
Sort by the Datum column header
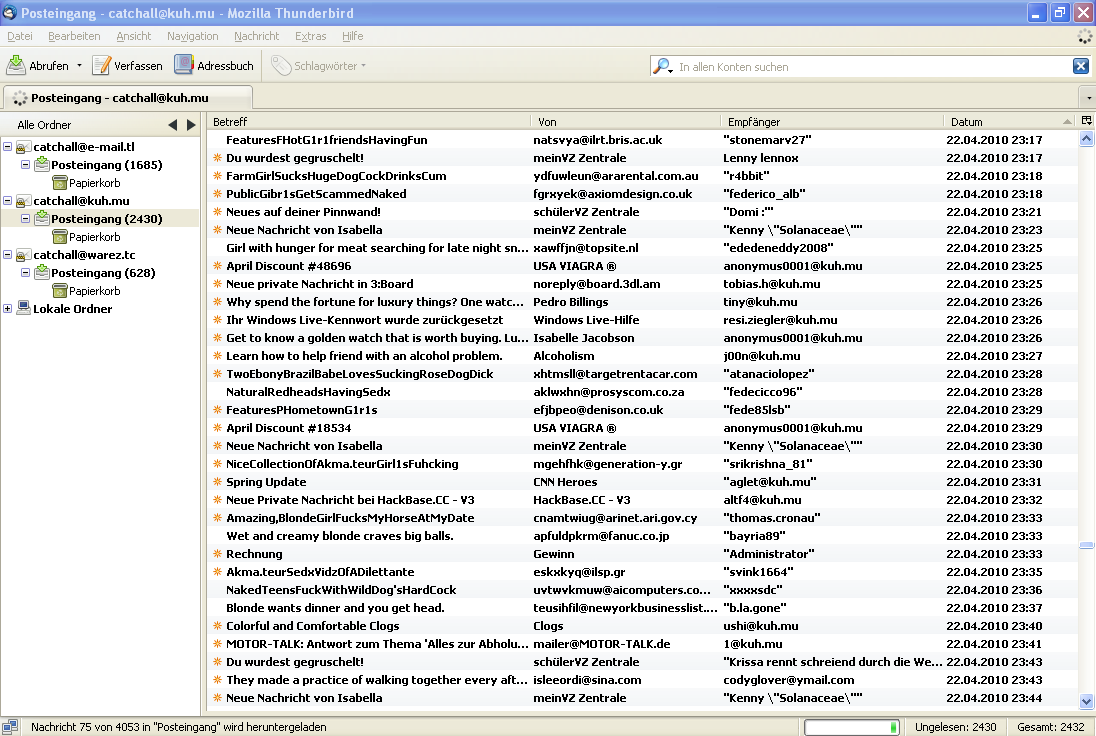(x=1009, y=122)
